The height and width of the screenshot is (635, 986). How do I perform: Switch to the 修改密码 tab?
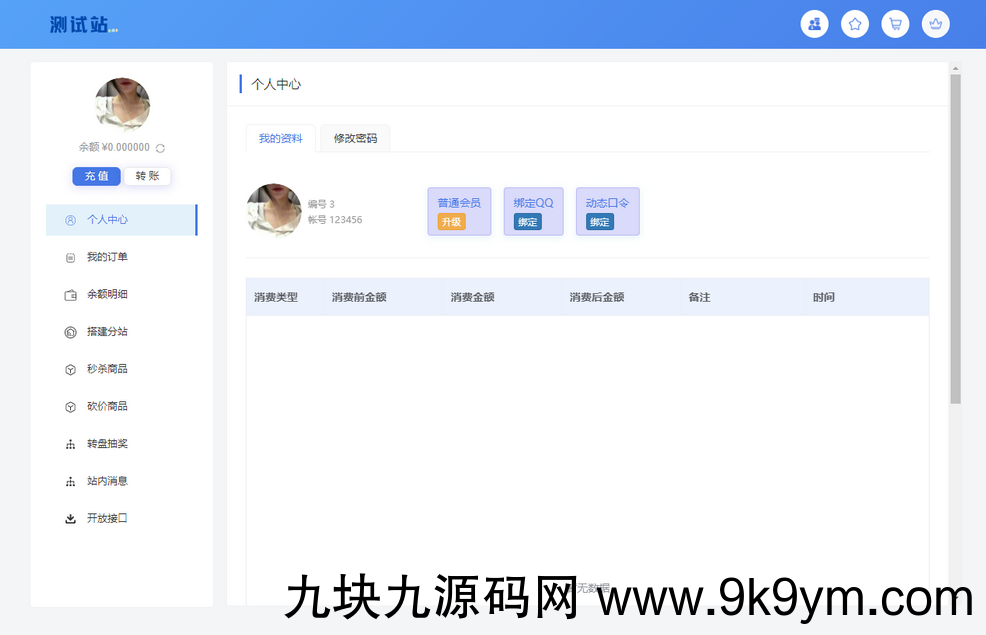355,139
